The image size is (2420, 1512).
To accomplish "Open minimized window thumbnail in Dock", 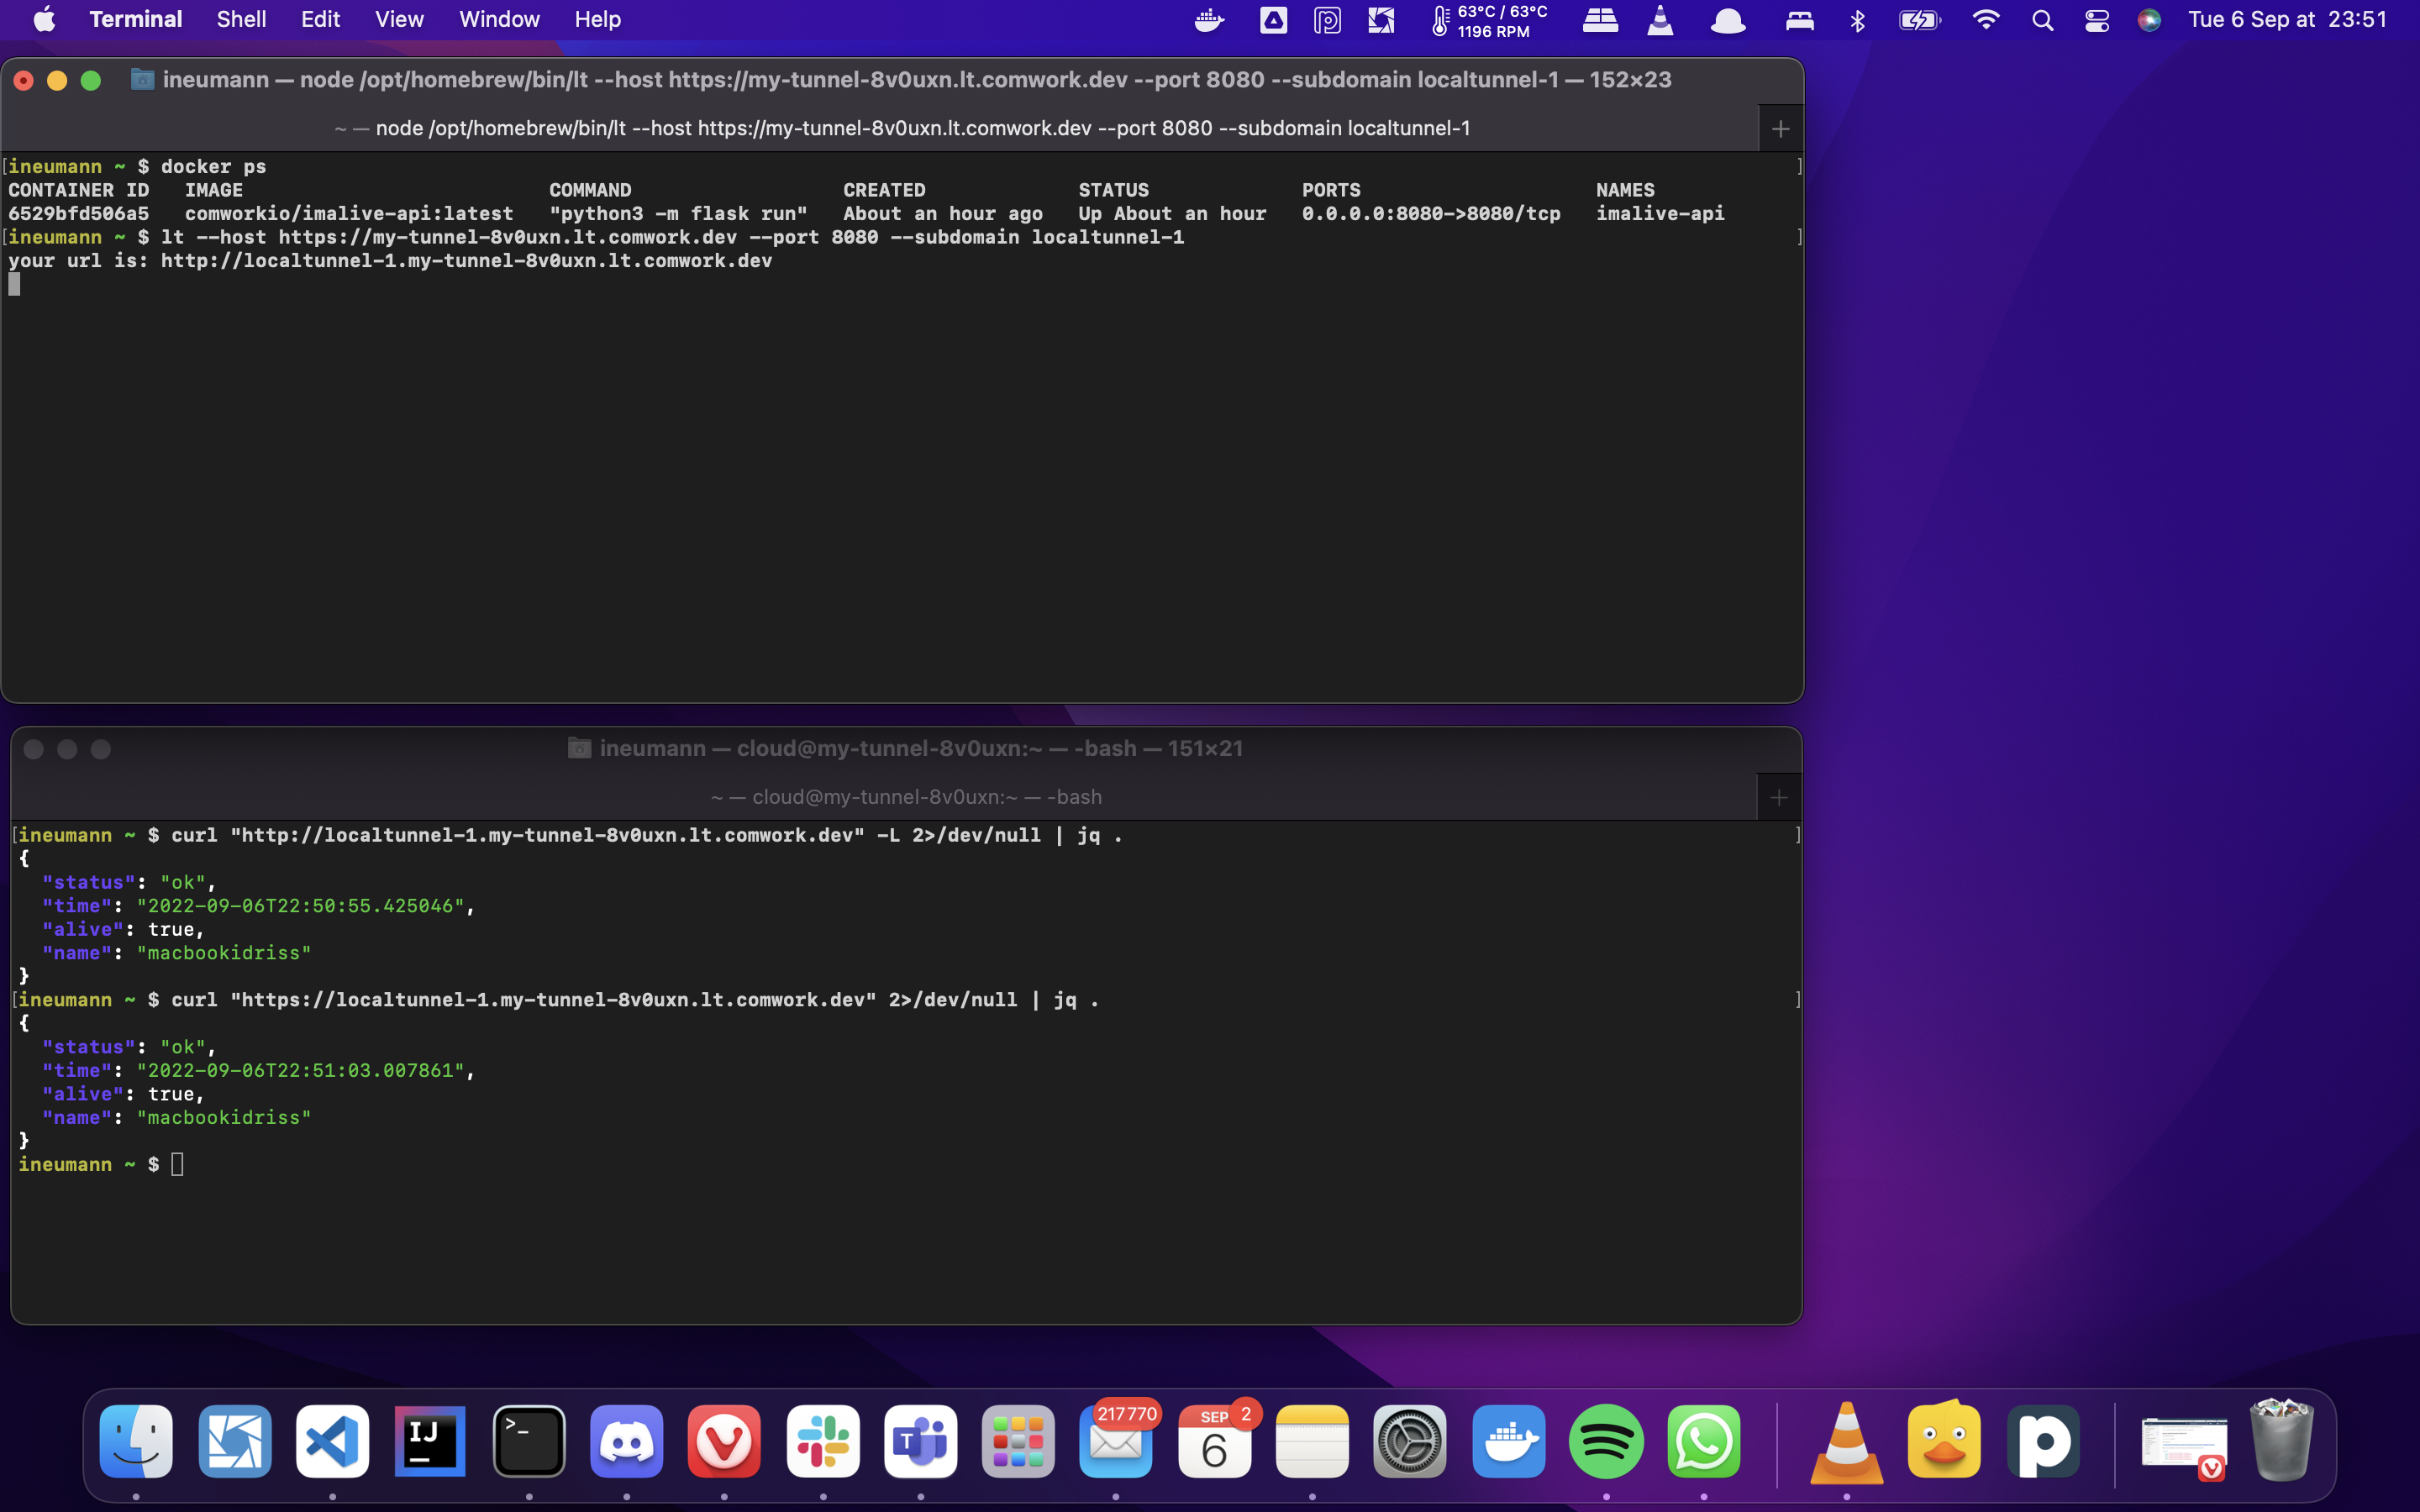I will [x=2184, y=1445].
